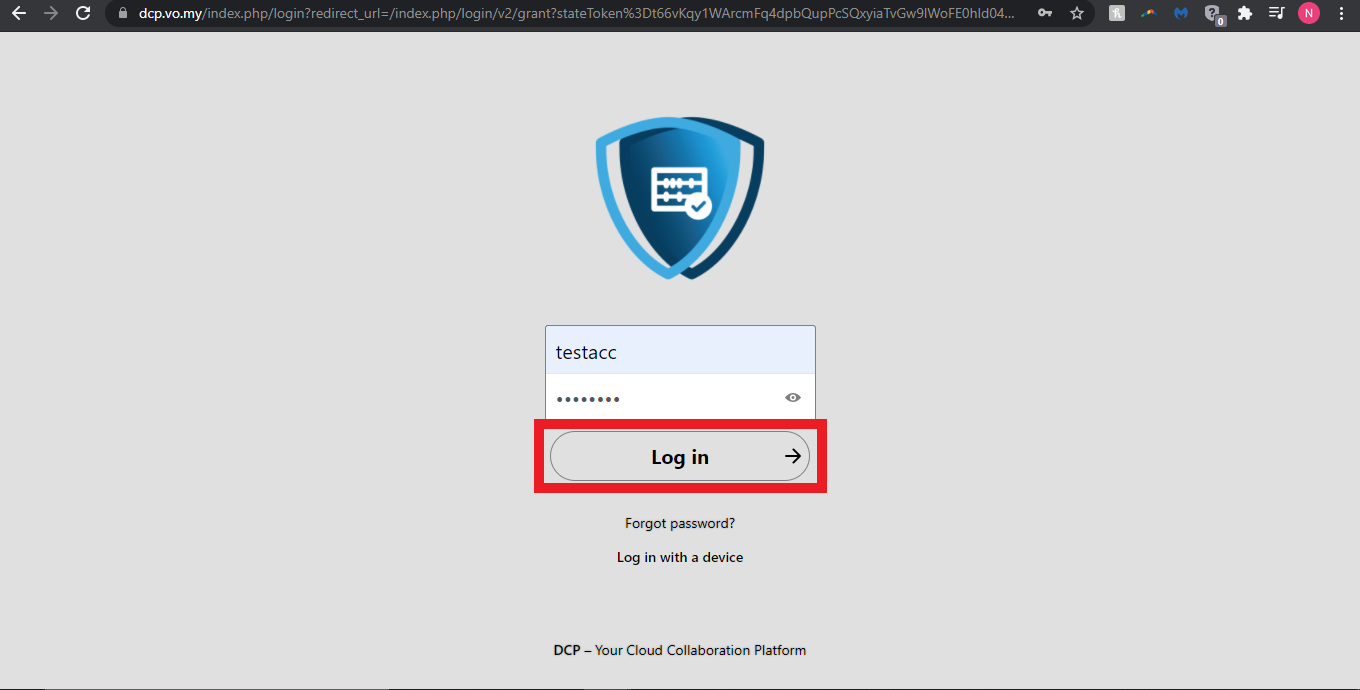This screenshot has width=1360, height=690.
Task: Open Chrome profile avatar N
Action: pyautogui.click(x=1308, y=14)
